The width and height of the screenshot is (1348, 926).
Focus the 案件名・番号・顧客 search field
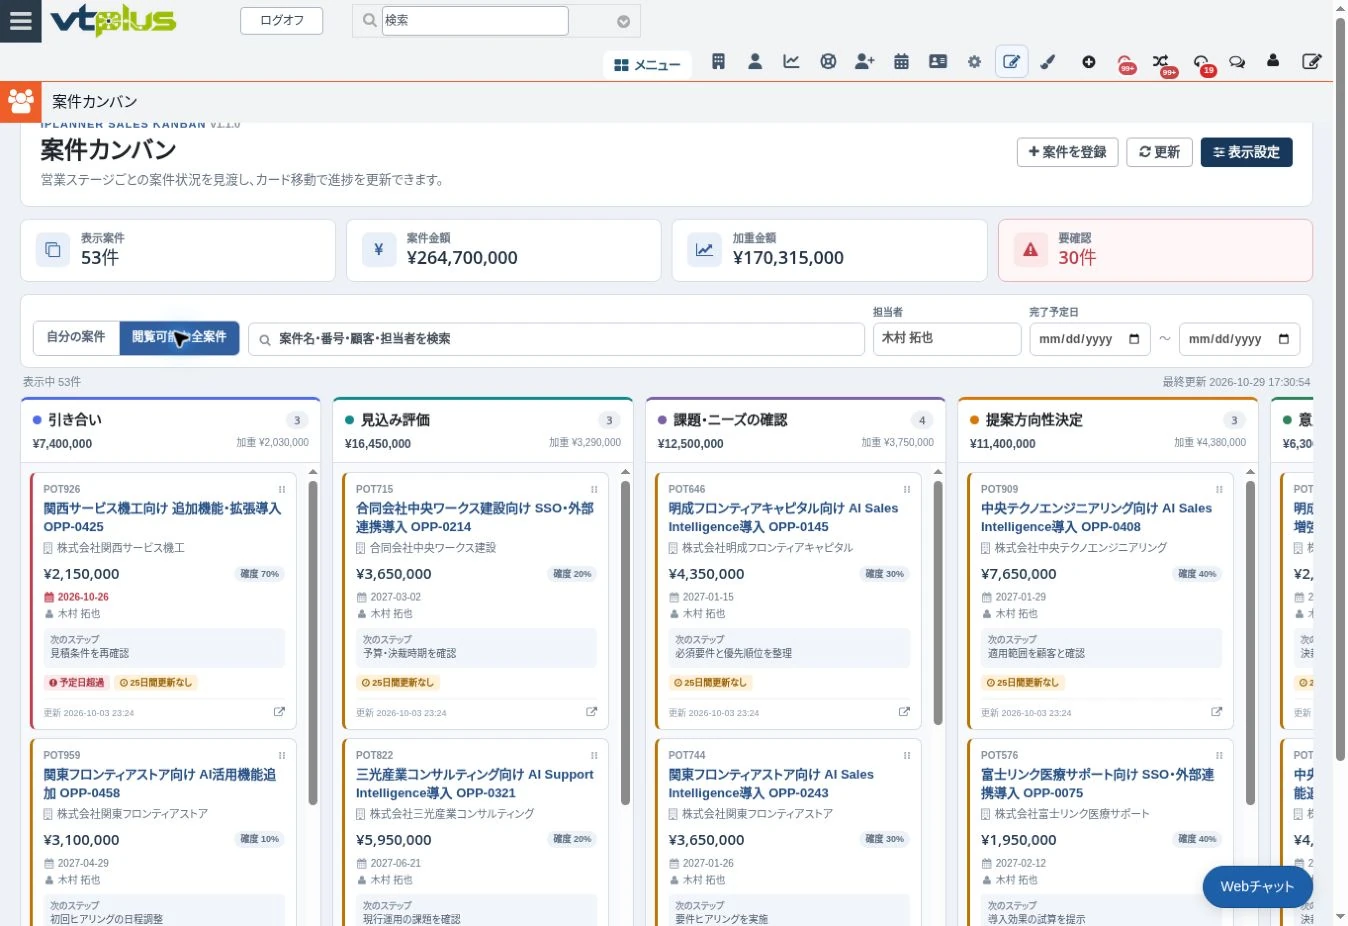(x=556, y=339)
